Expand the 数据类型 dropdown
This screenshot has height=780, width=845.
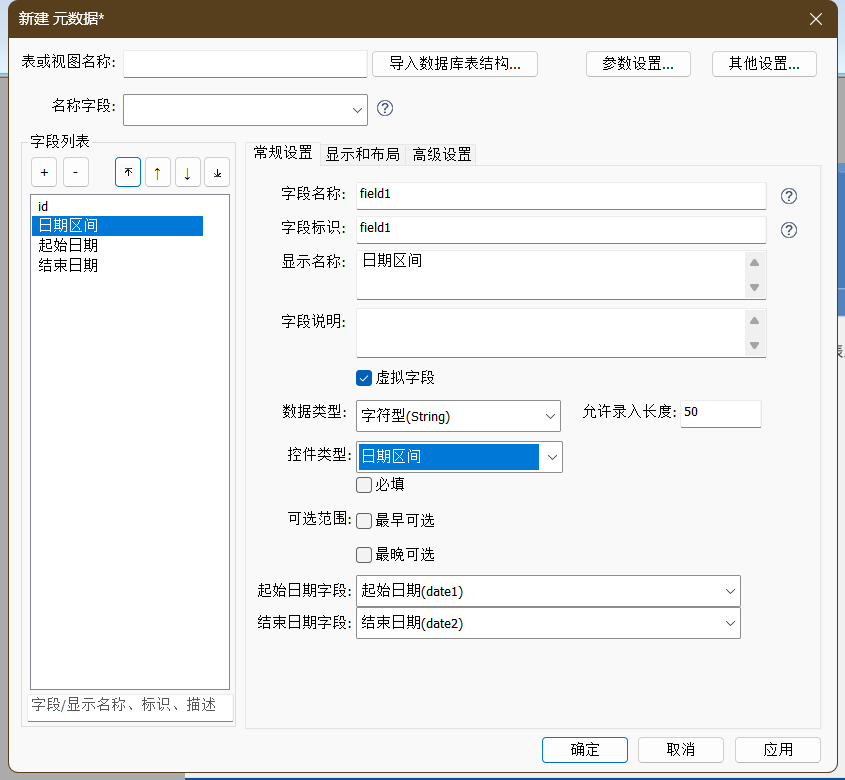550,415
